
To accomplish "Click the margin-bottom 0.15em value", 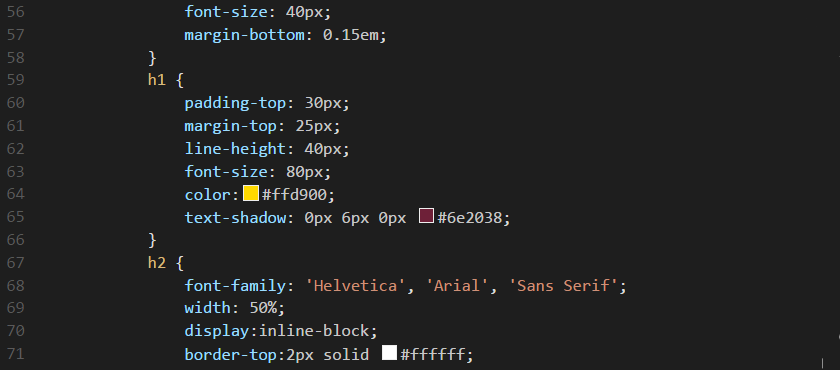I will [x=350, y=35].
